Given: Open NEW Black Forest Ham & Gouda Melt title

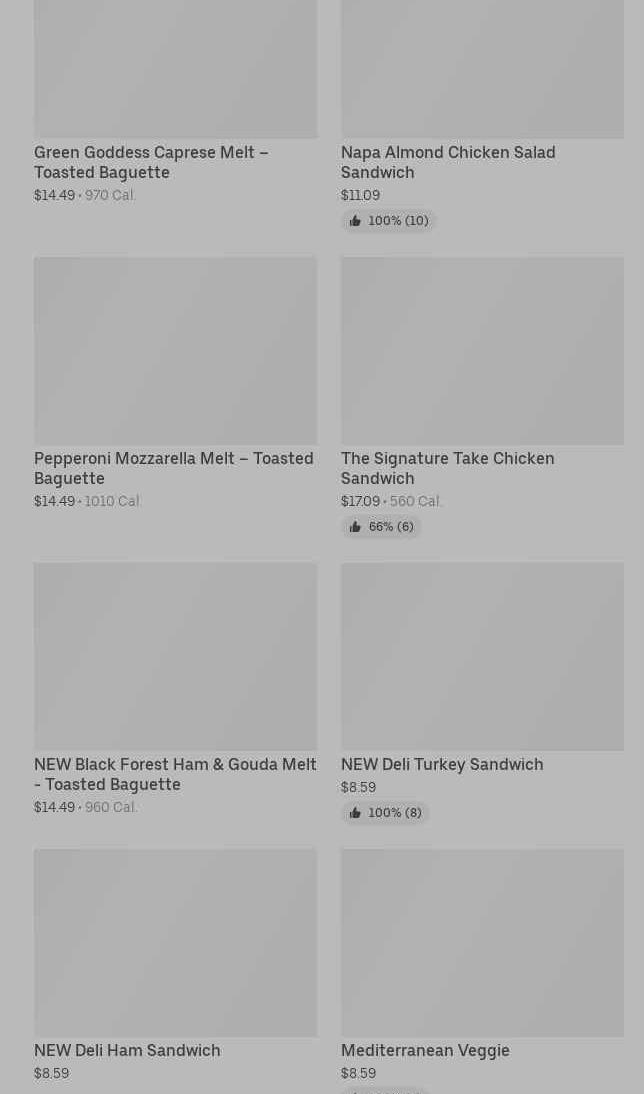Looking at the screenshot, I should pos(175,774).
